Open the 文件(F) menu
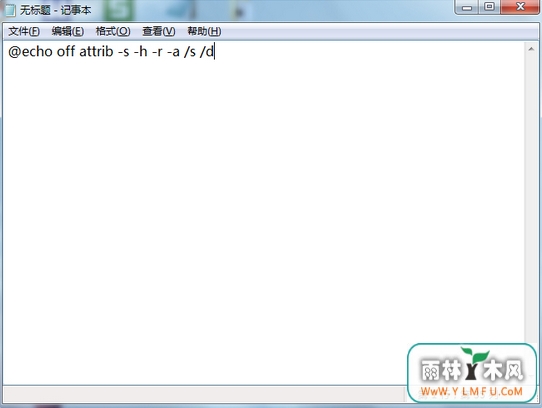542x408 pixels. pyautogui.click(x=24, y=31)
